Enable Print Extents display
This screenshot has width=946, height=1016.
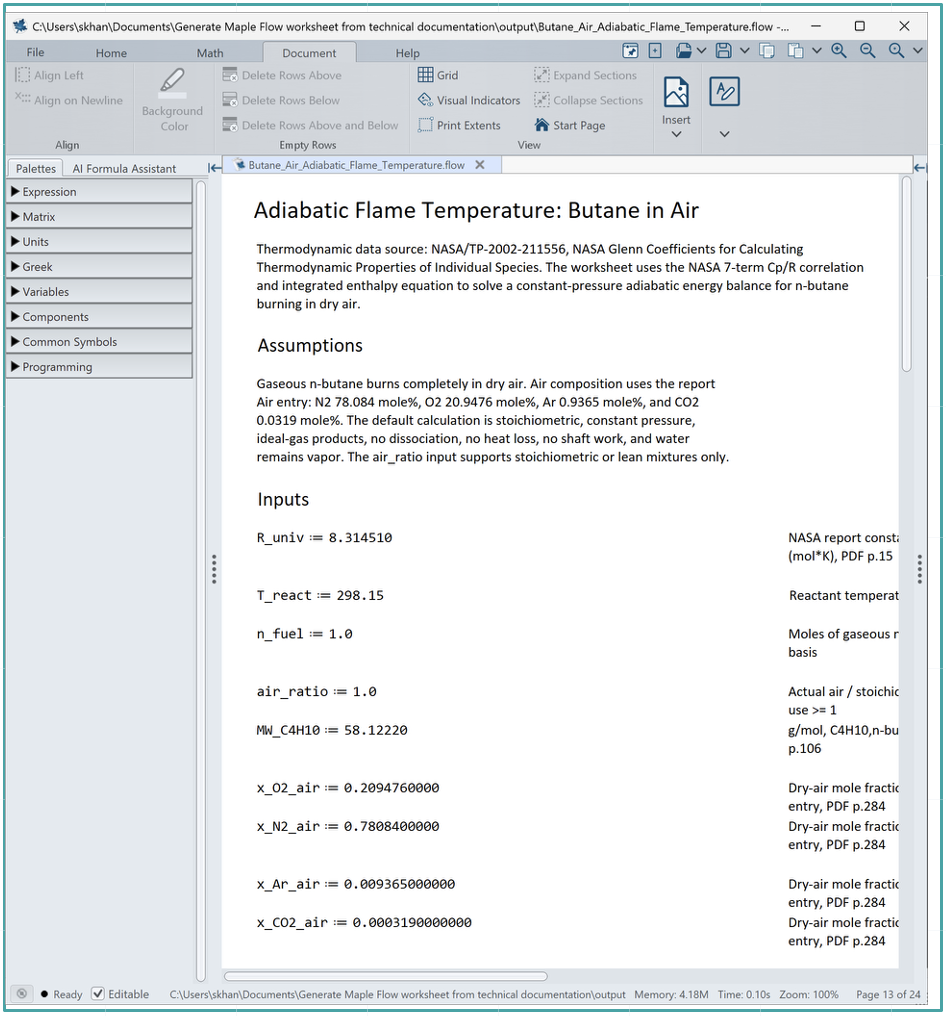tap(459, 125)
